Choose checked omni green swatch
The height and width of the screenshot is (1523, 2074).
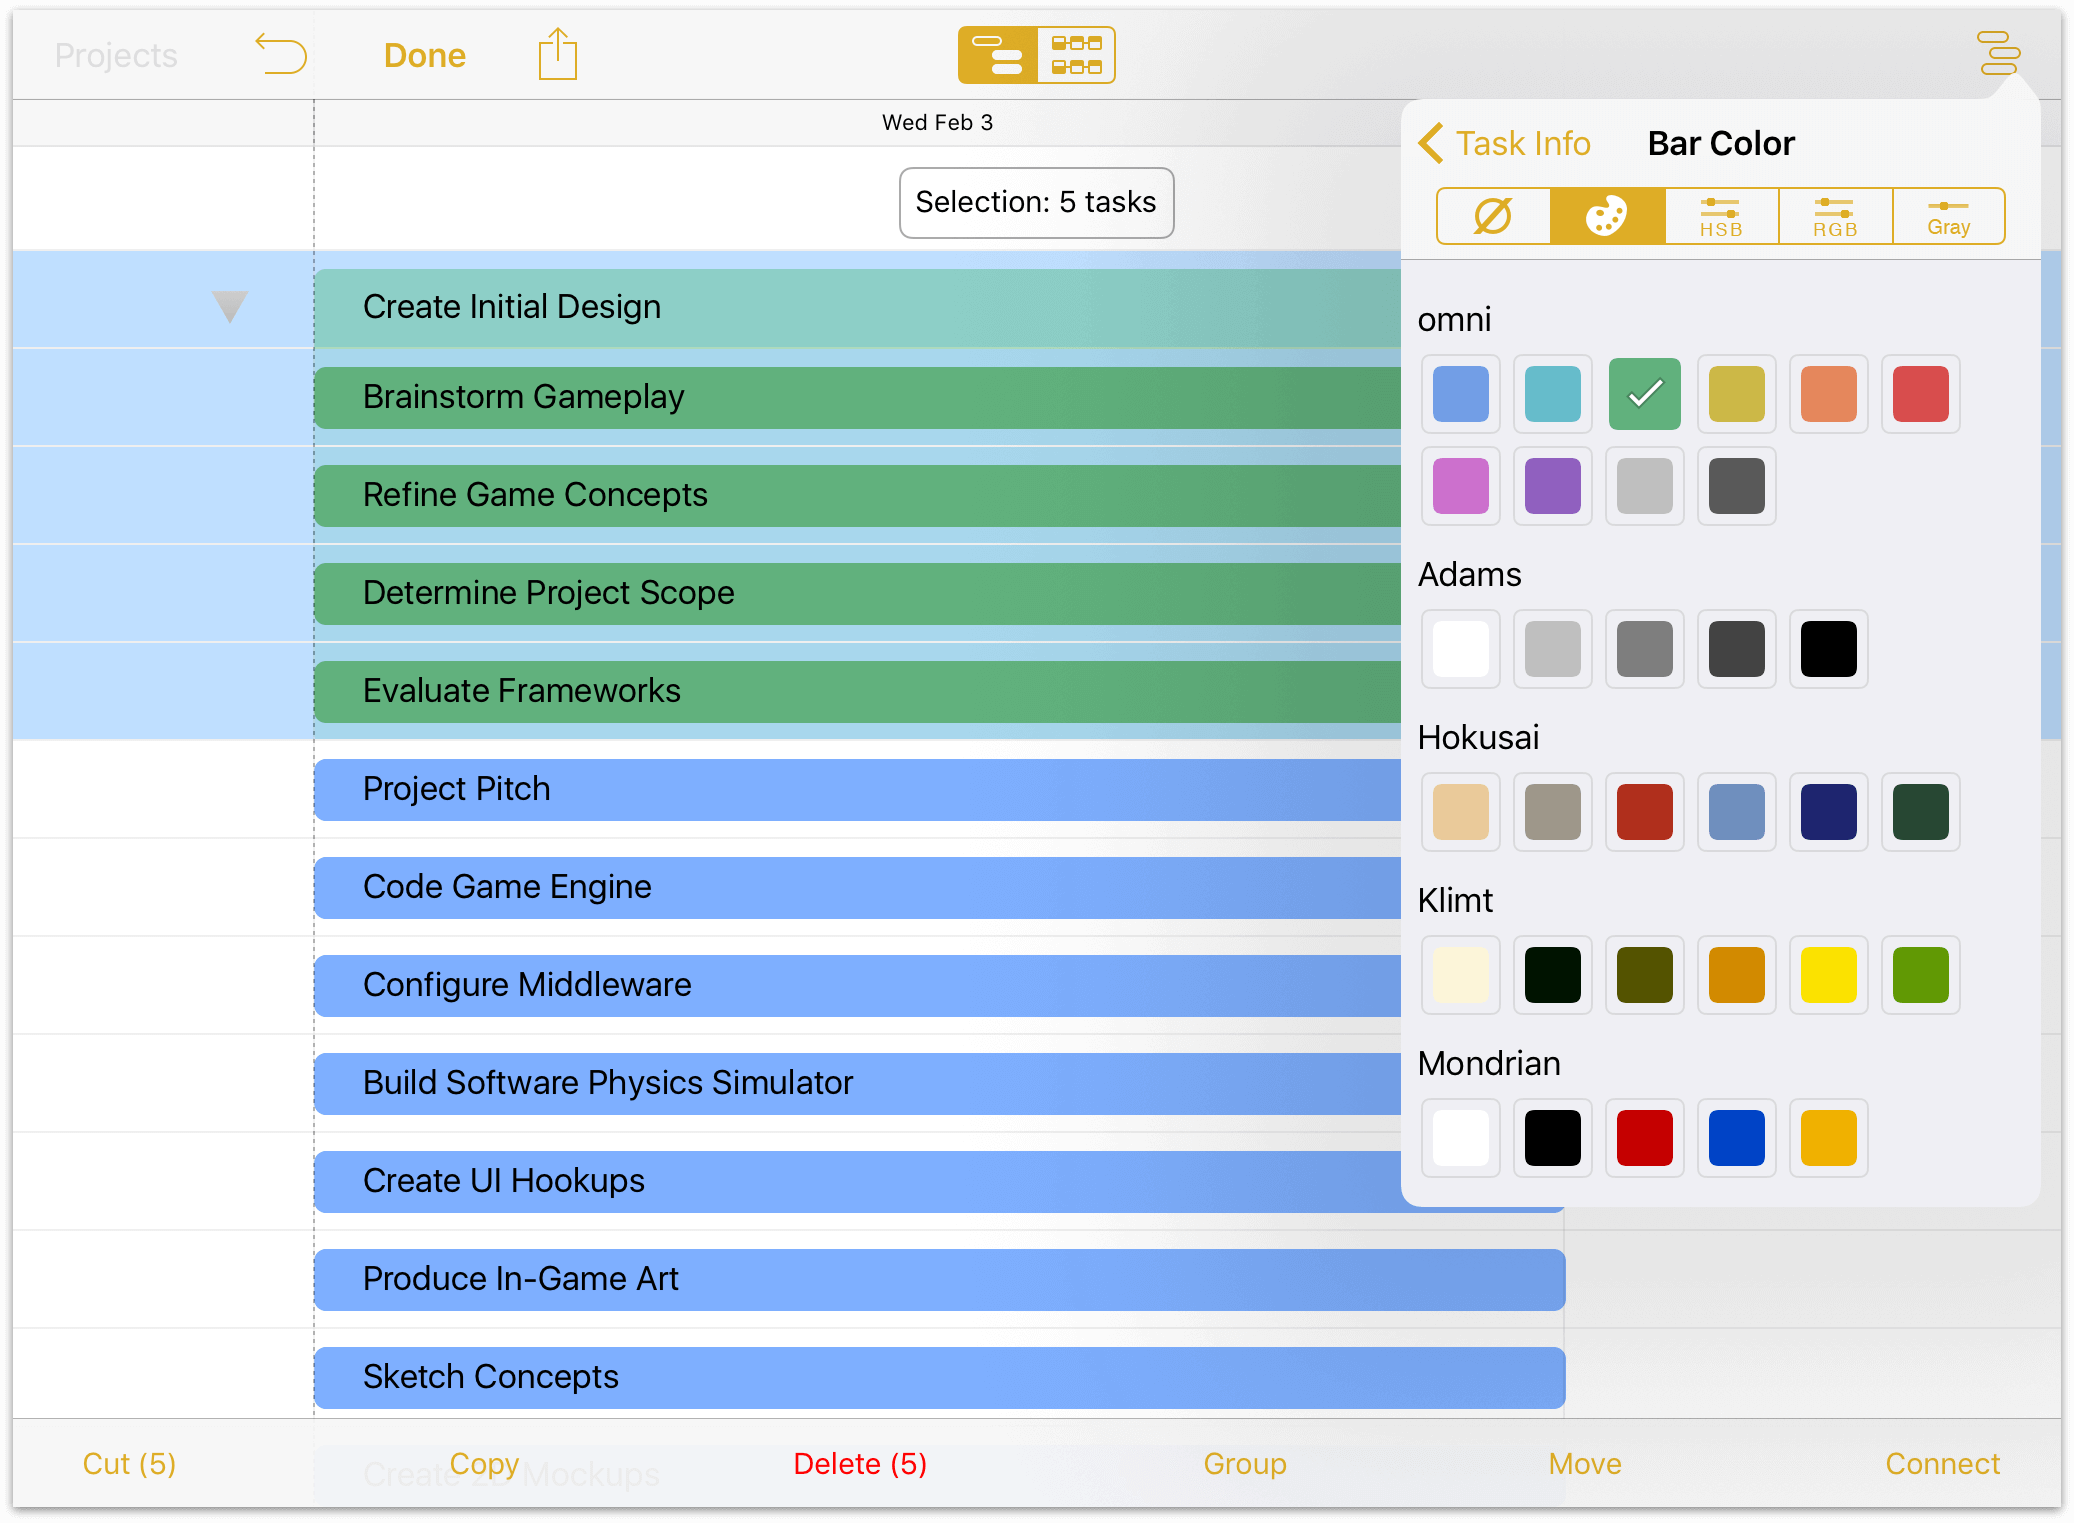click(1645, 394)
